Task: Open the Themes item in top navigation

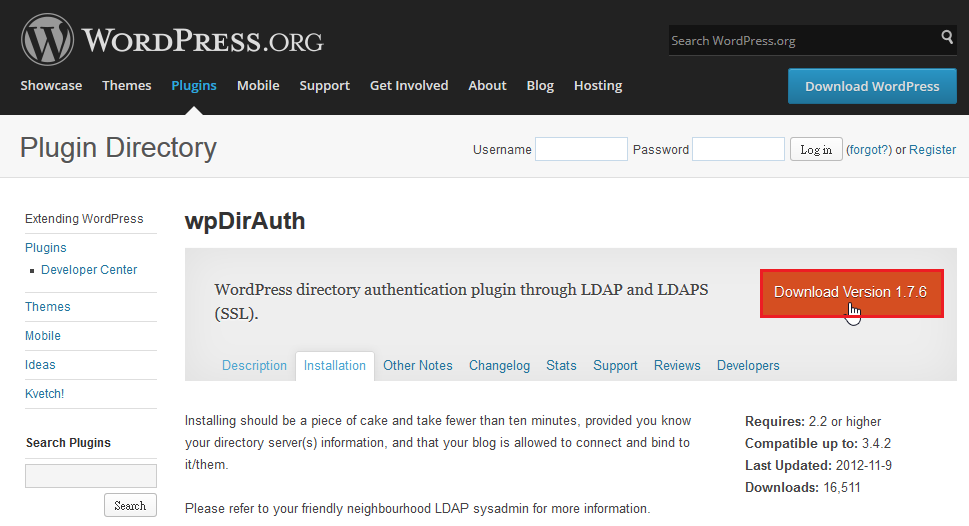Action: click(127, 85)
